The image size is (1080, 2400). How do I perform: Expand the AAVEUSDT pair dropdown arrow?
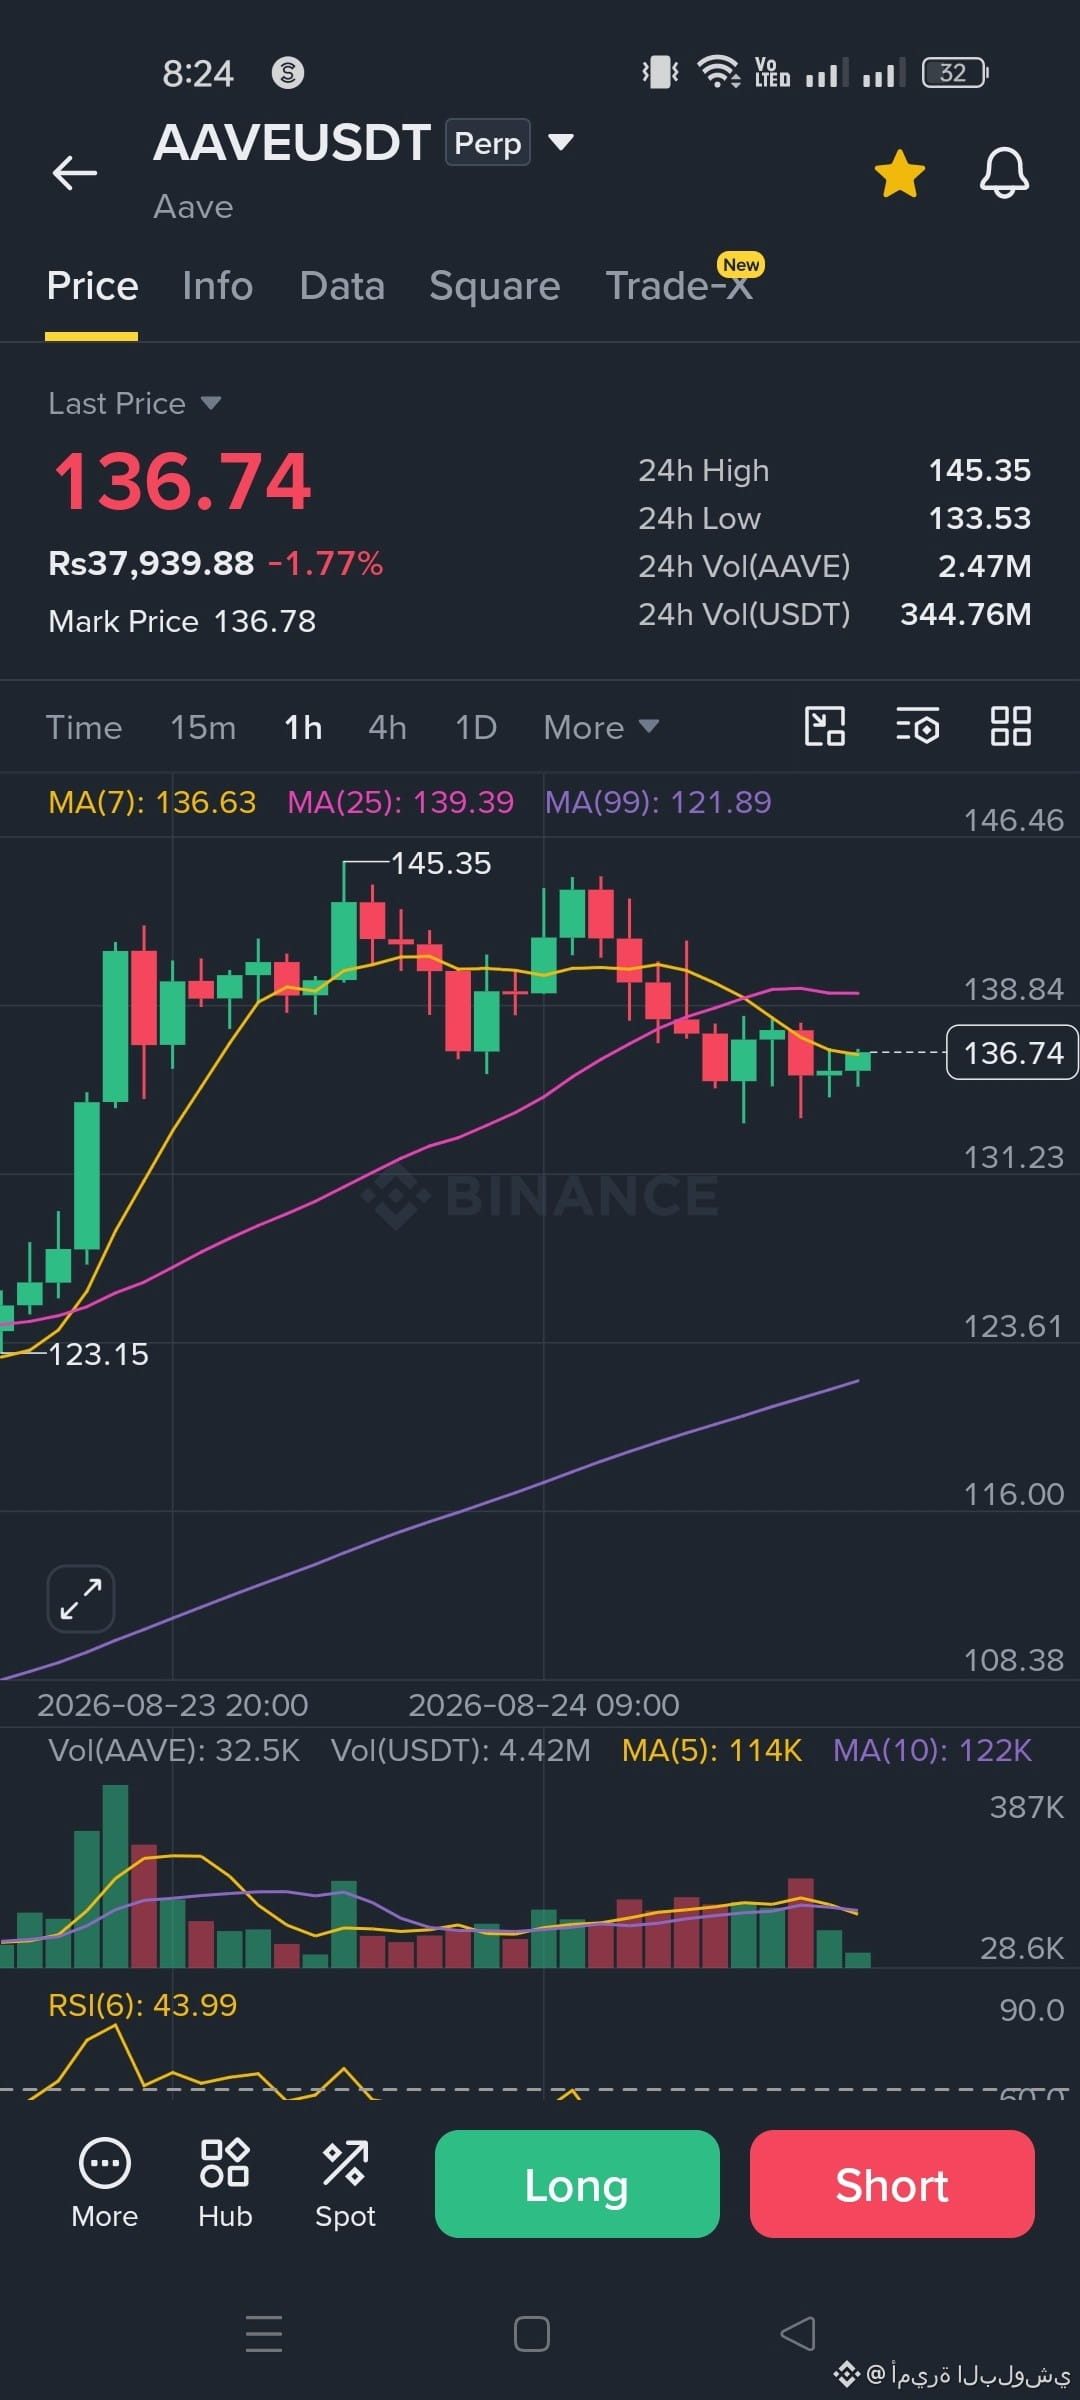561,142
